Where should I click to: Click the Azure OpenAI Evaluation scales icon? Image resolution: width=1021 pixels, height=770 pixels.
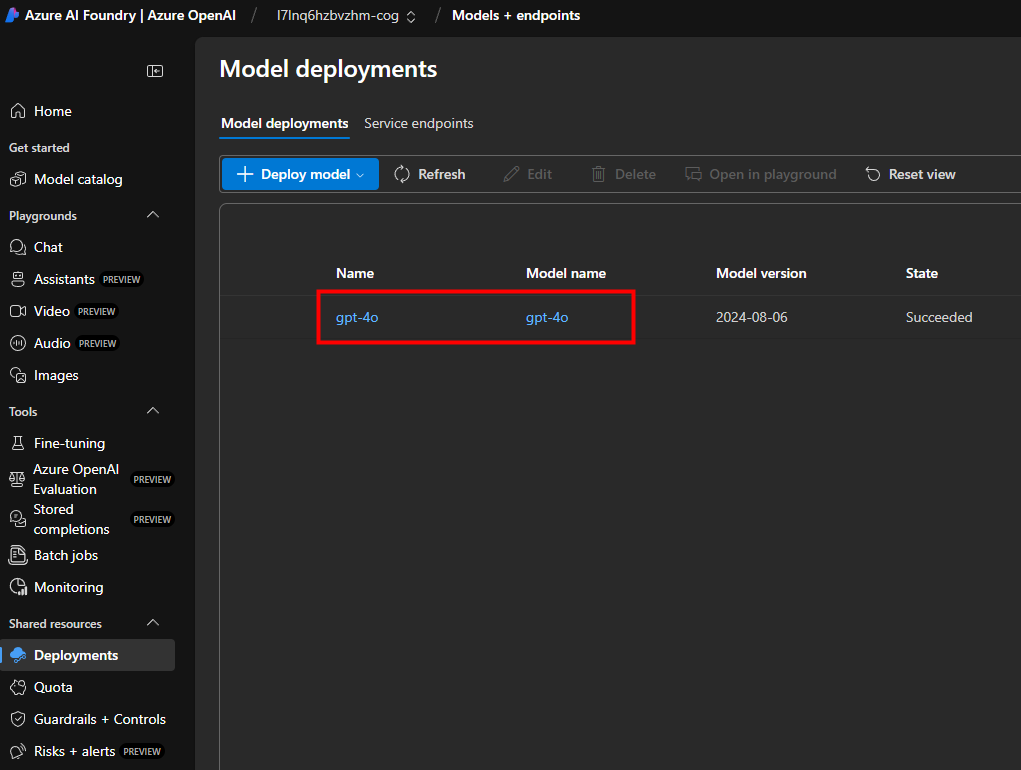[17, 479]
